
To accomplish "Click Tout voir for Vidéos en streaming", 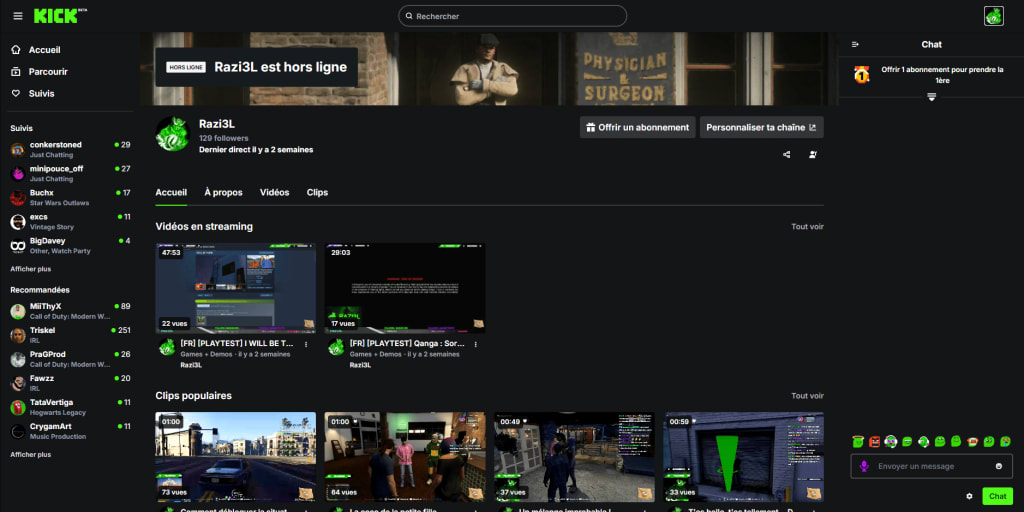I will click(807, 227).
